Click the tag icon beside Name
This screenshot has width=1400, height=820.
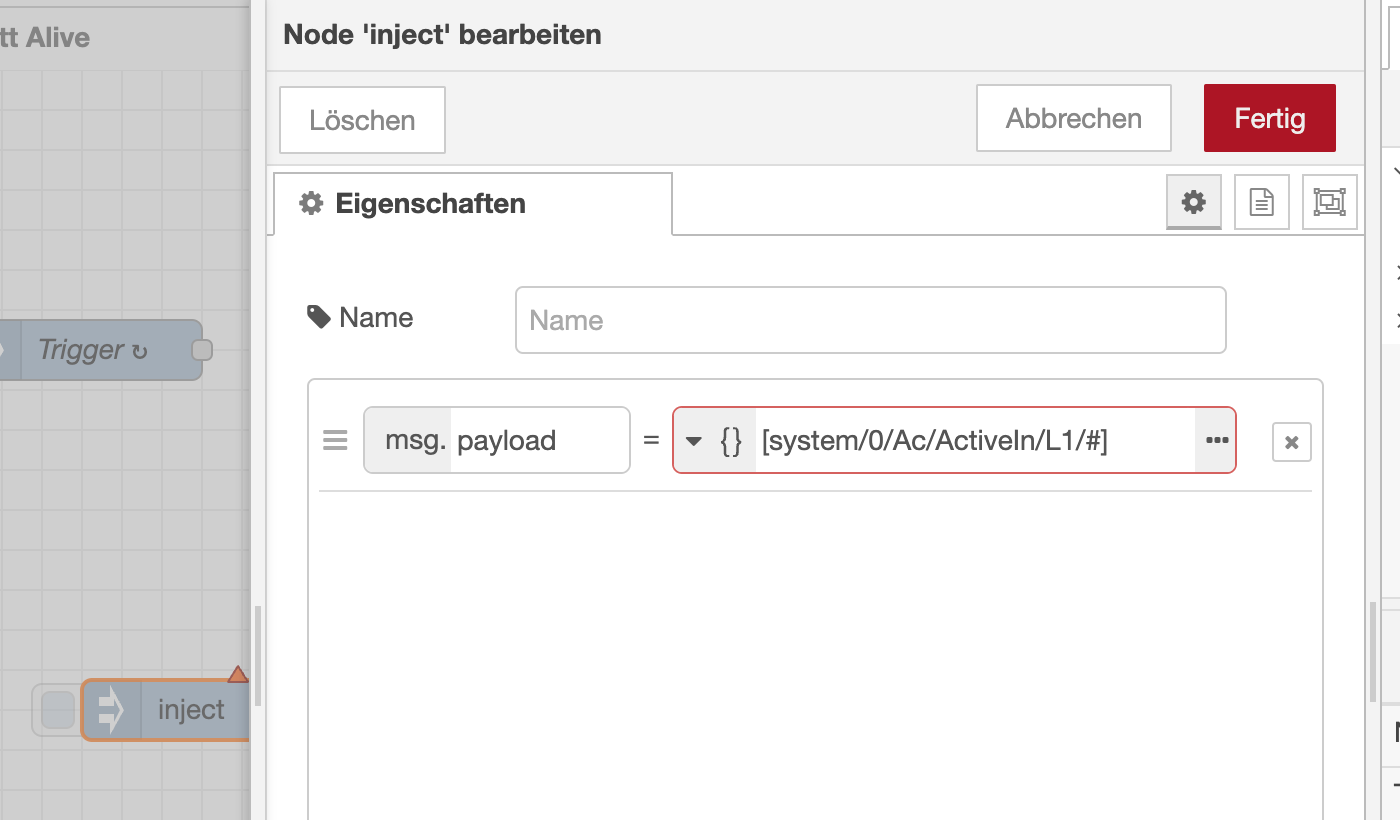(319, 318)
